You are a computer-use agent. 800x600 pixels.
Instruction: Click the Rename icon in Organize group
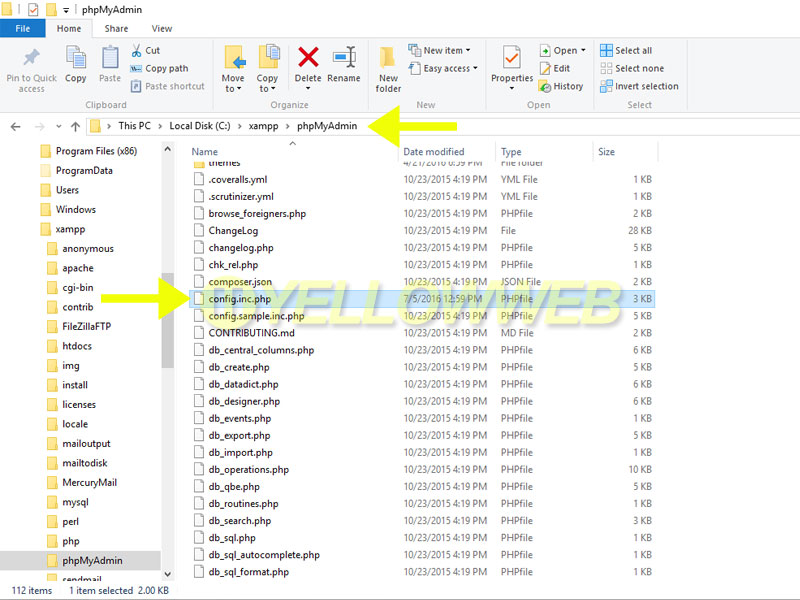click(344, 58)
